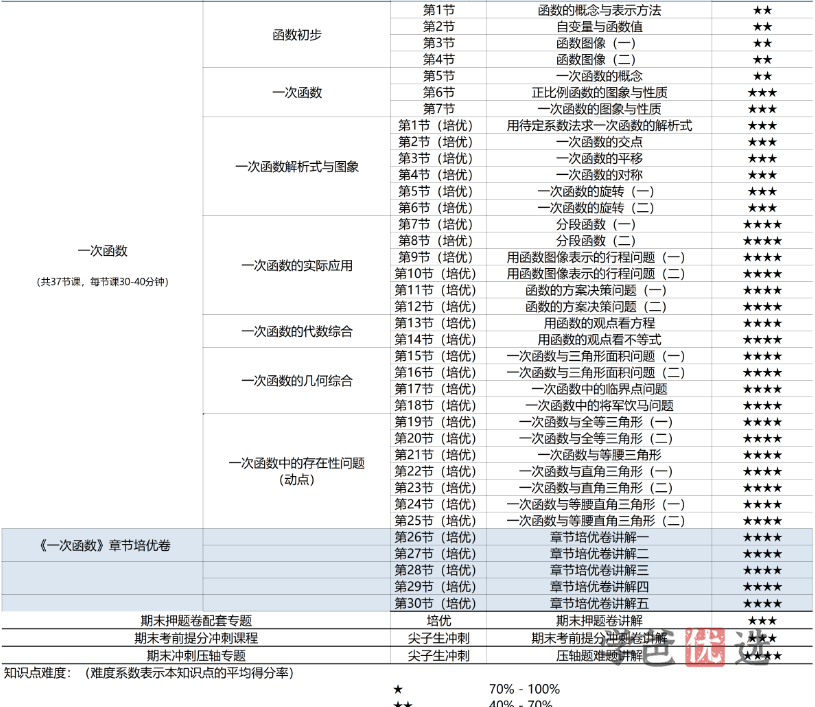Image resolution: width=815 pixels, height=707 pixels.
Task: Select the '期末押题卷配套专题' cell
Action: [x=196, y=621]
